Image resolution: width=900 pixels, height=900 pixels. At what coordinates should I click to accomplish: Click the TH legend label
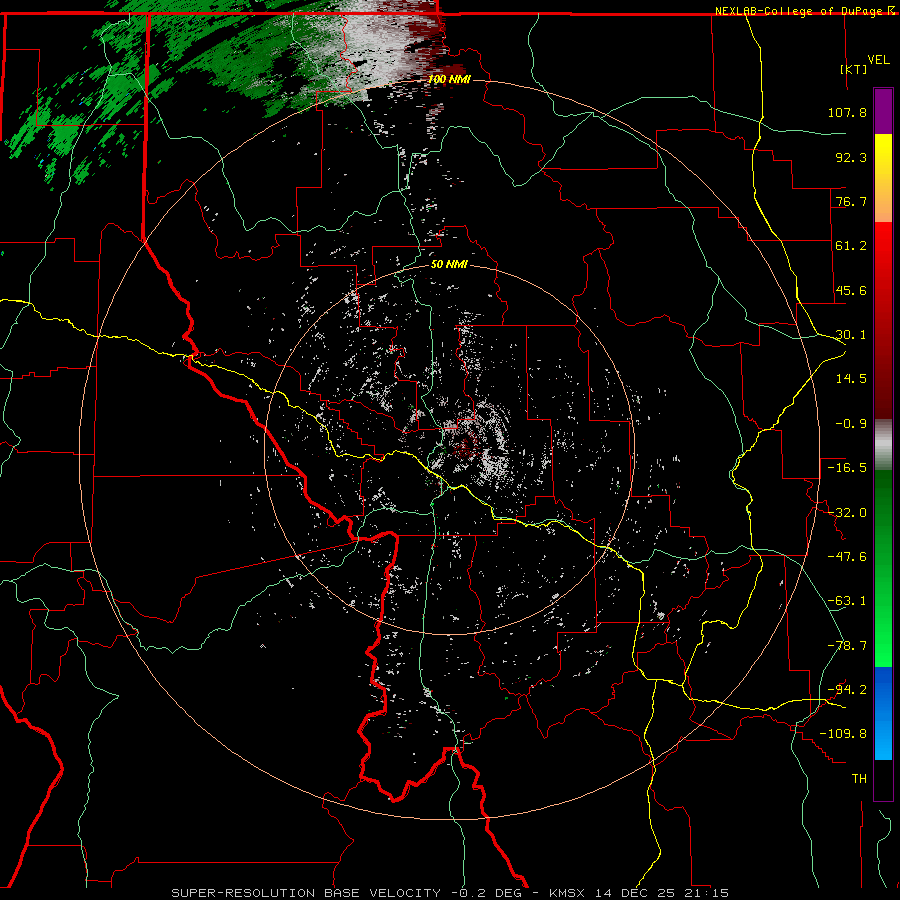coord(859,778)
